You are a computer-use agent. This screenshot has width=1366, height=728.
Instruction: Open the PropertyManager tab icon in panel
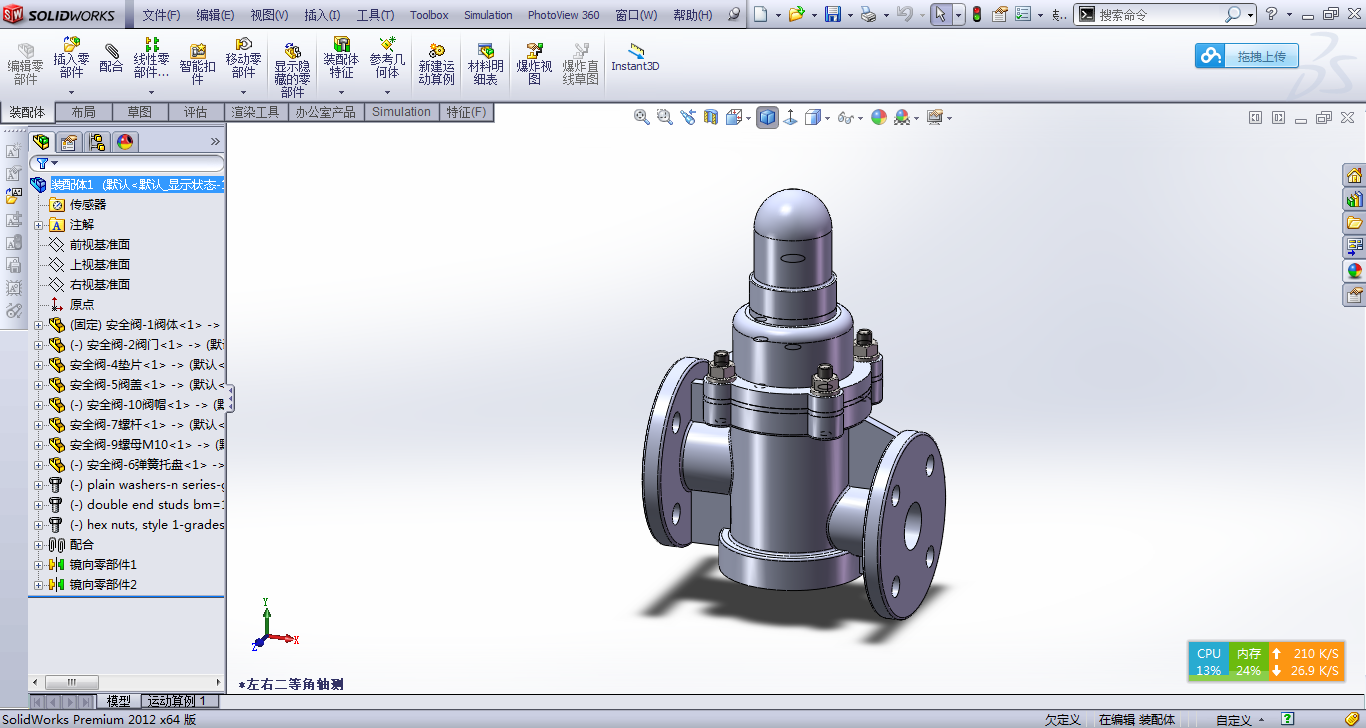coord(68,142)
